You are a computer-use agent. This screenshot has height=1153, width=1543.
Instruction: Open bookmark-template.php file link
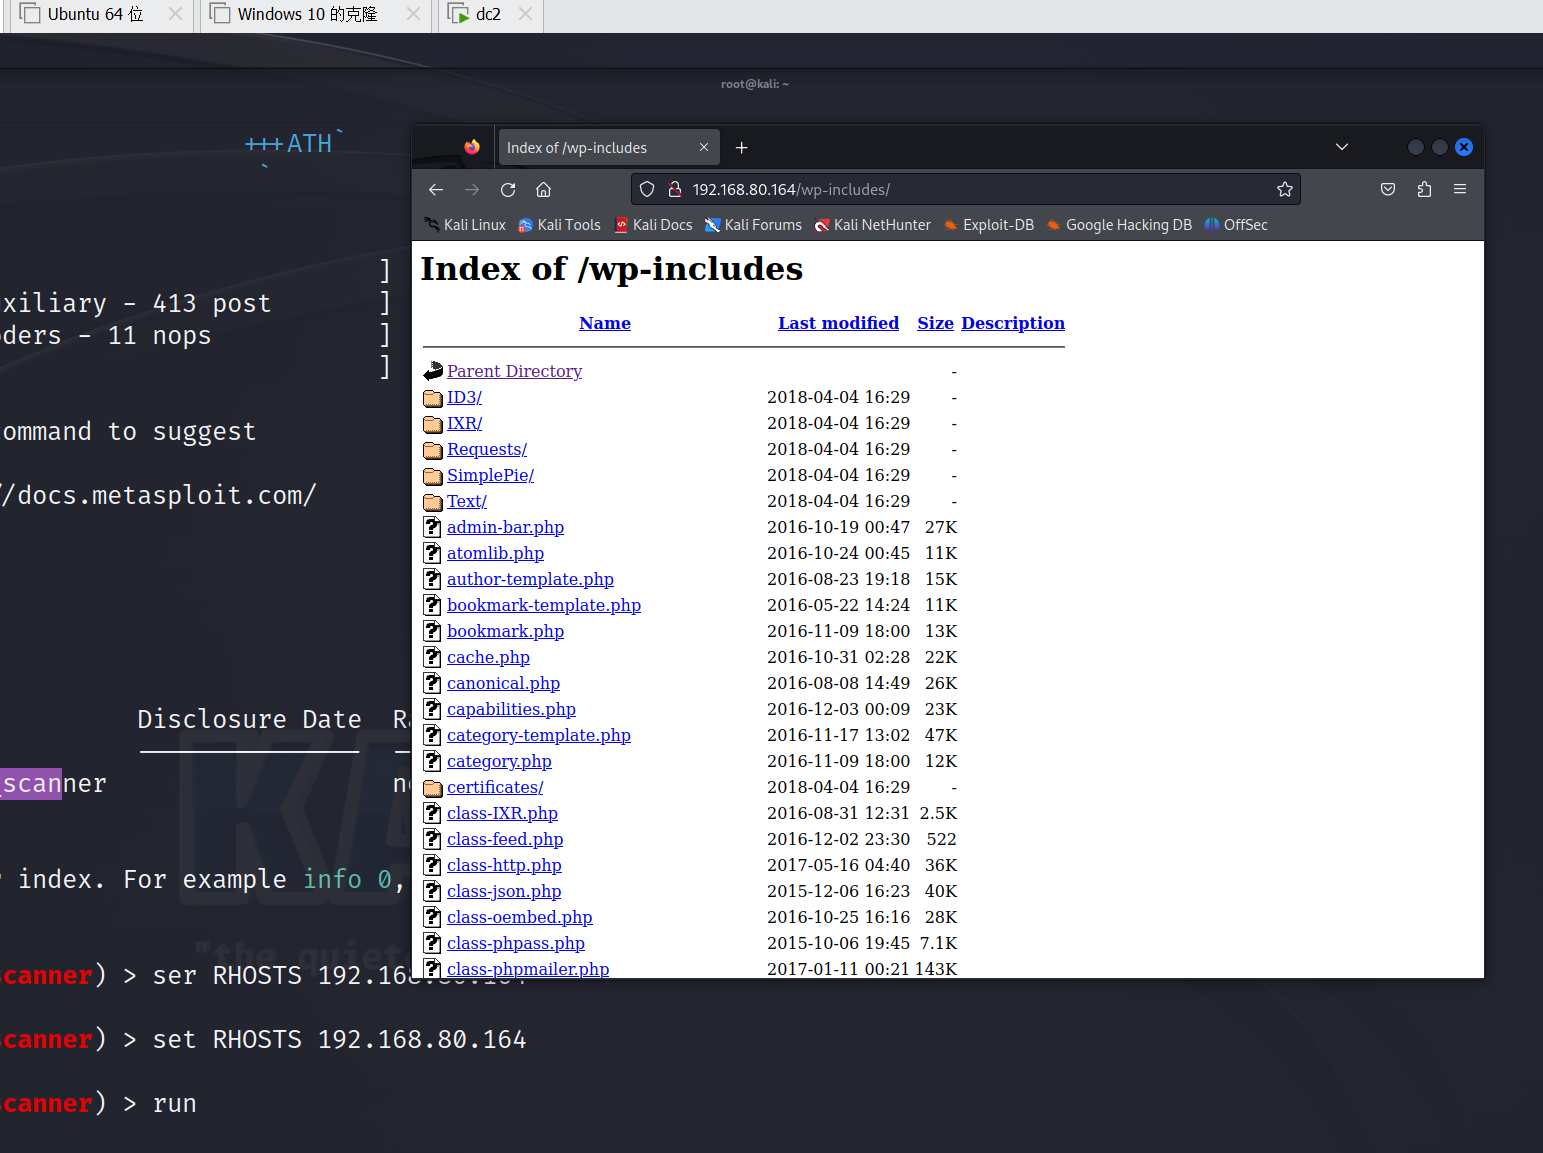544,605
